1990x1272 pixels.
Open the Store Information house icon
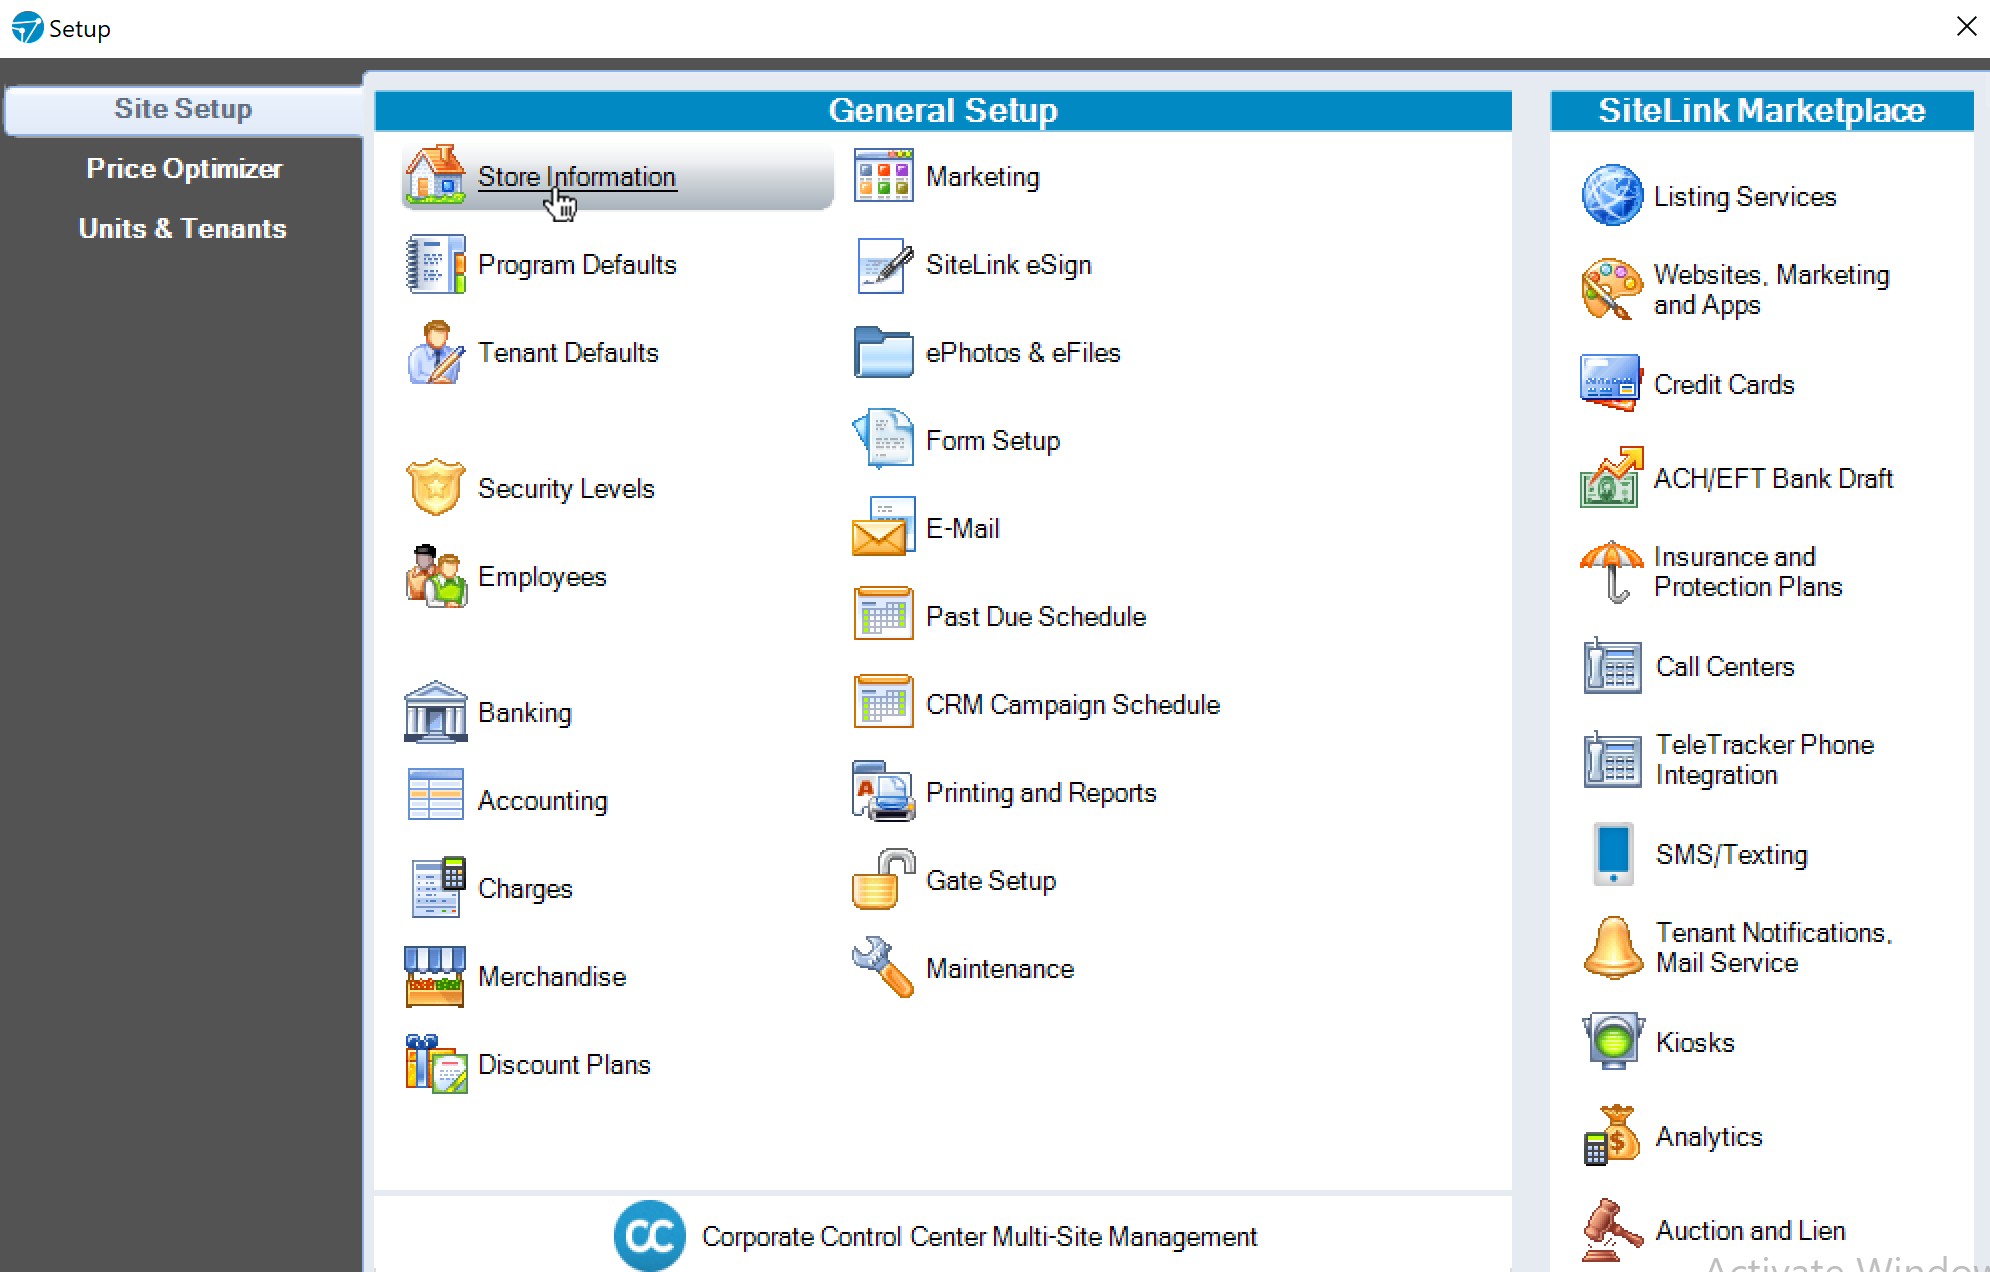[x=435, y=175]
